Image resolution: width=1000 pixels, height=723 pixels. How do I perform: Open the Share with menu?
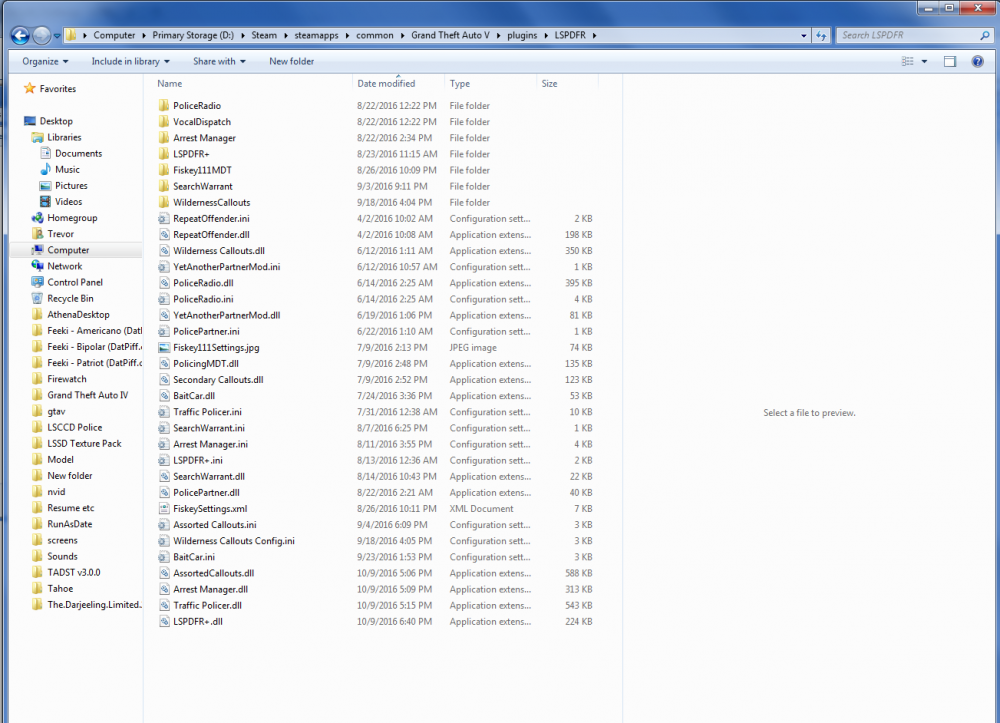coord(219,62)
